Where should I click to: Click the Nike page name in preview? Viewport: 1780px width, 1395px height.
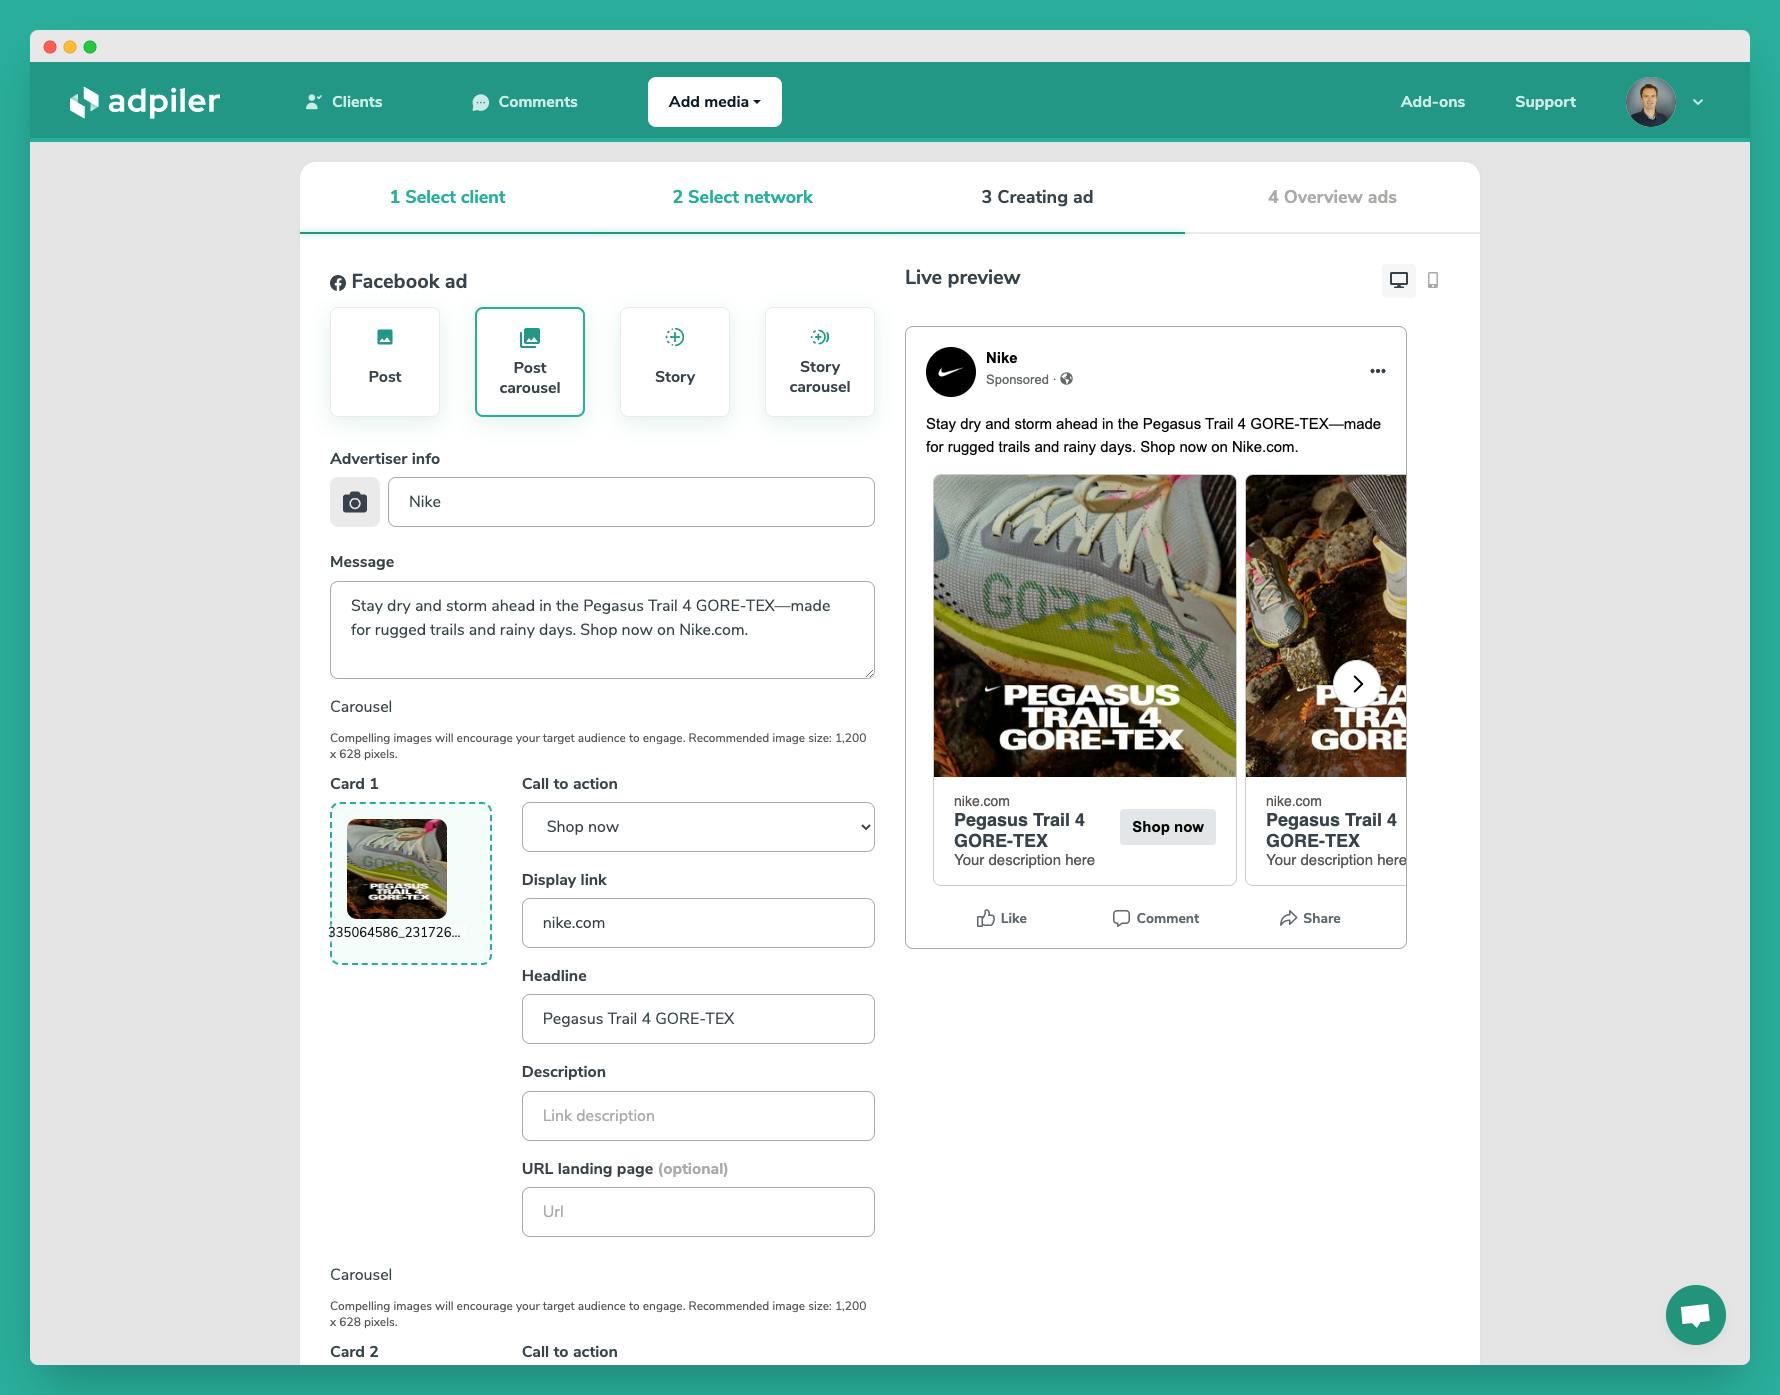1001,358
